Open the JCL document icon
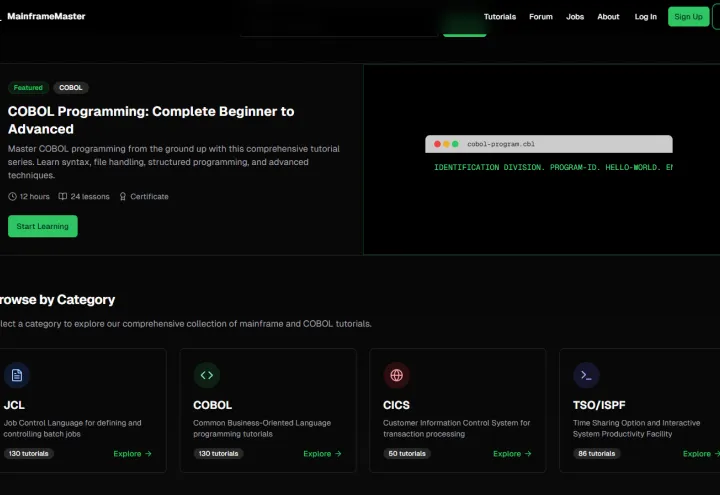The width and height of the screenshot is (720, 495). 17,375
